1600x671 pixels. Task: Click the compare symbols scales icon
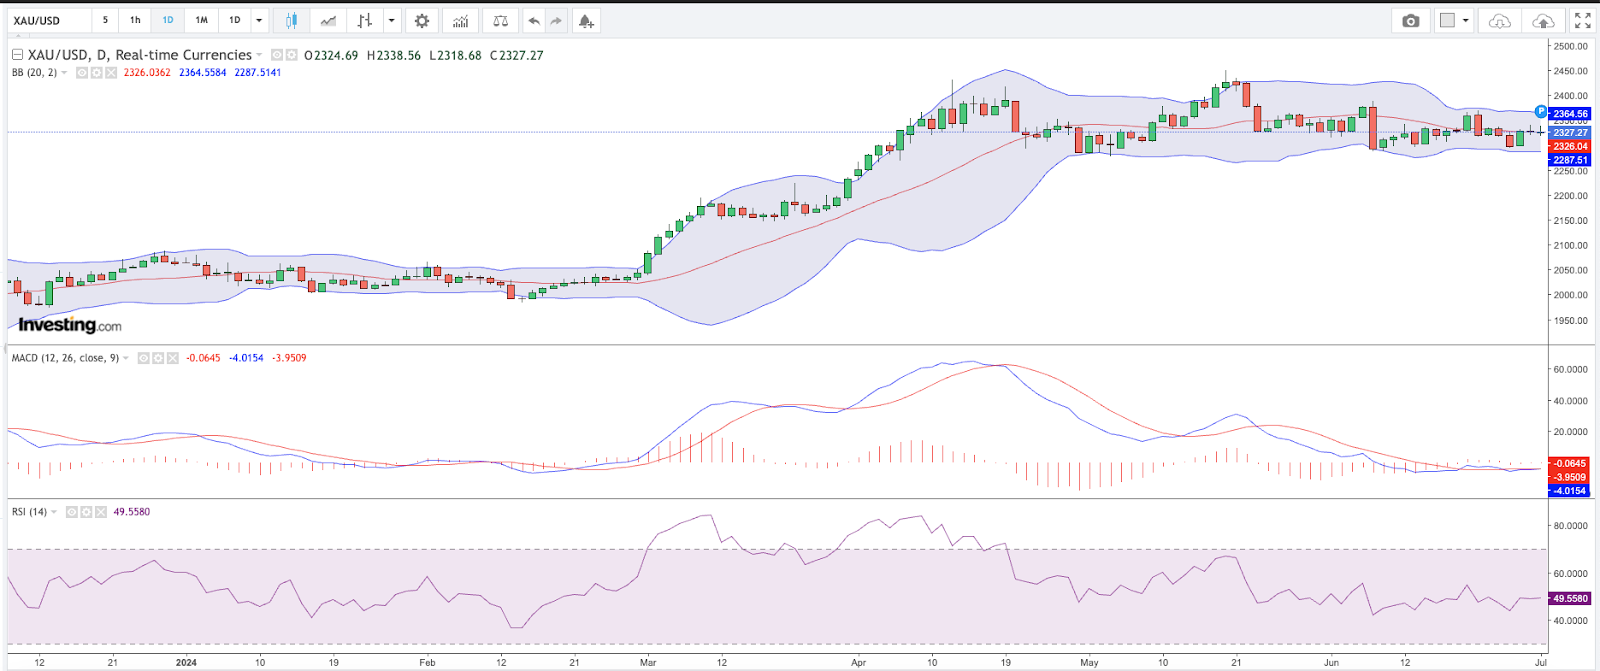click(501, 20)
